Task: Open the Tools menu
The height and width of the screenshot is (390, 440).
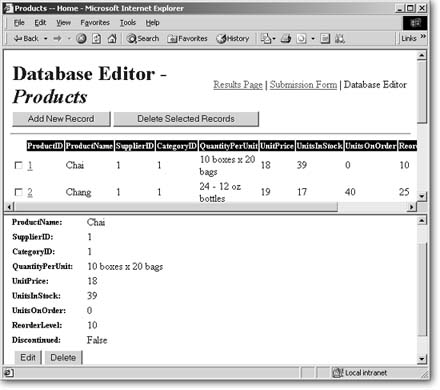Action: click(128, 23)
